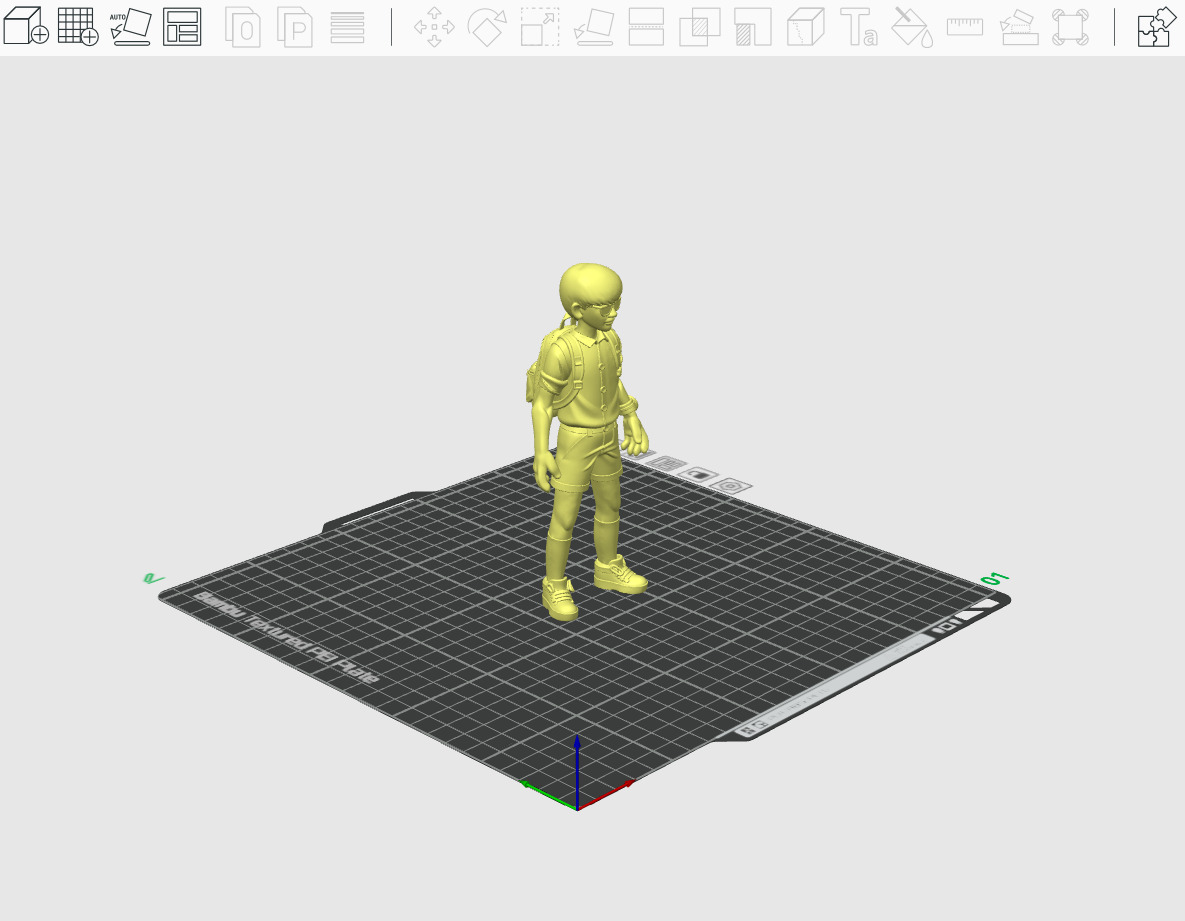
Task: Open Mesh Boolean overlapping squares tool
Action: 699,27
